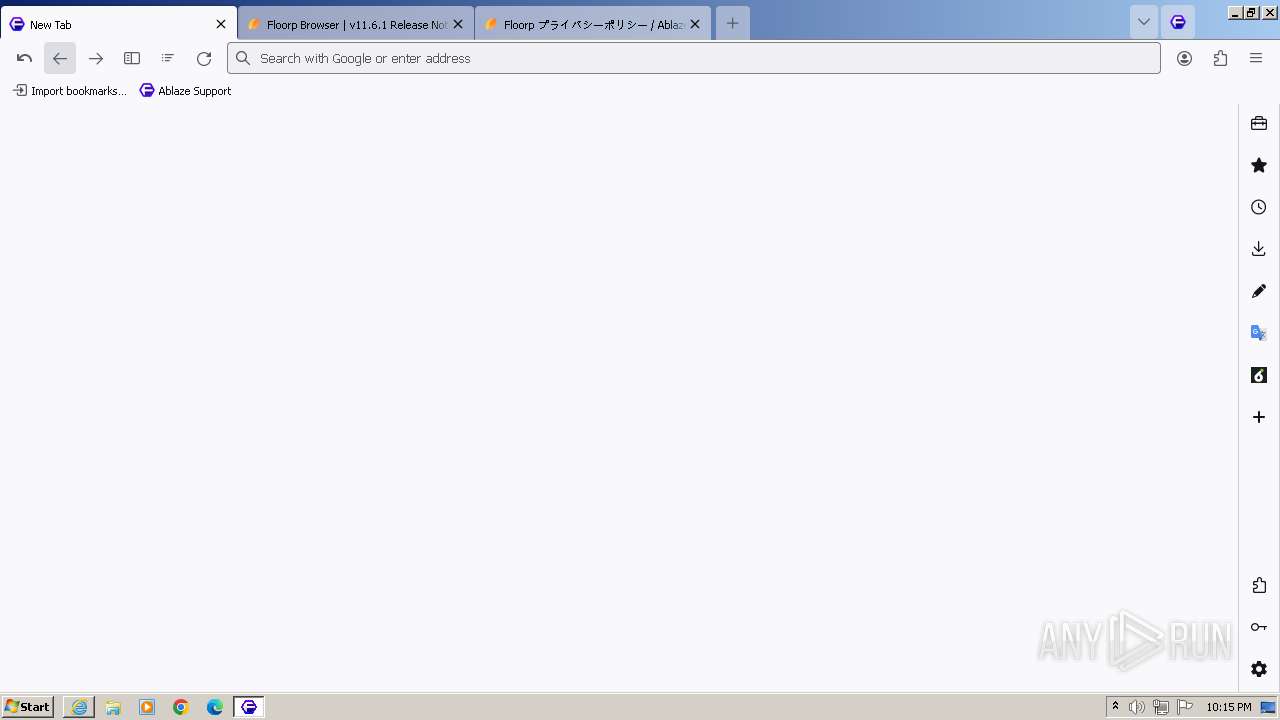Click the show desktop button

tap(1268, 707)
